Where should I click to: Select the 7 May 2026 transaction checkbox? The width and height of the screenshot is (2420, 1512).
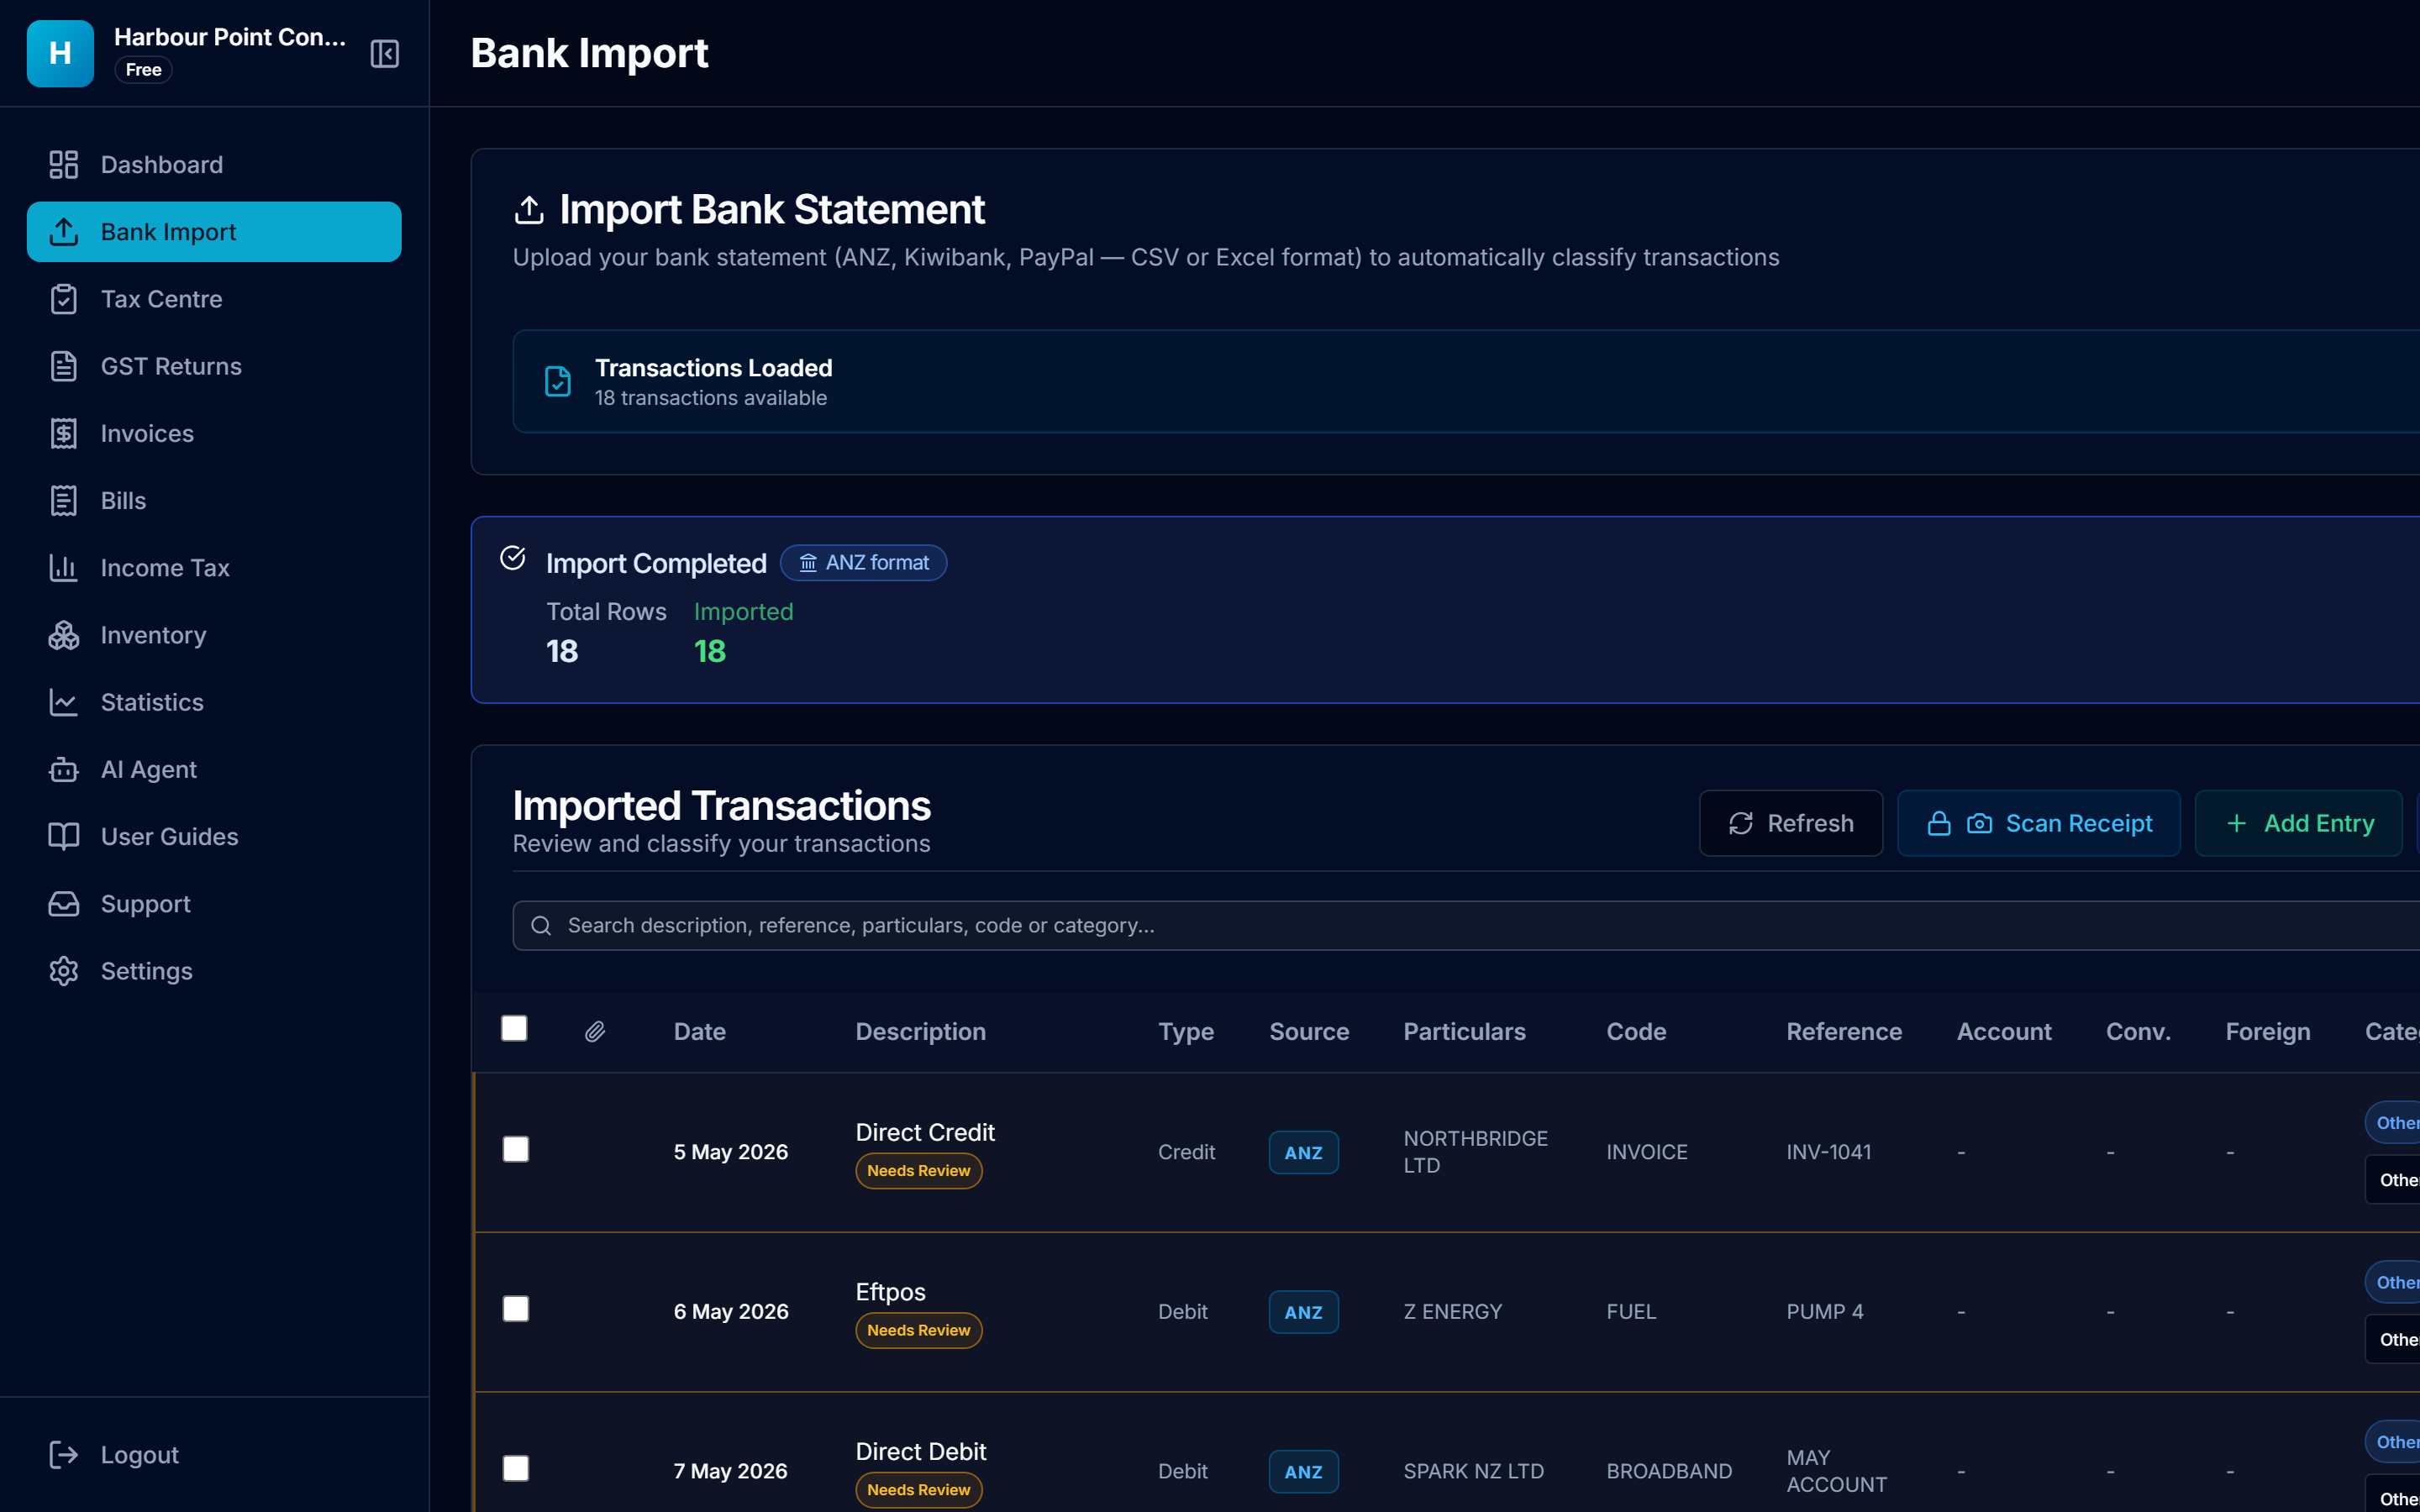[516, 1468]
